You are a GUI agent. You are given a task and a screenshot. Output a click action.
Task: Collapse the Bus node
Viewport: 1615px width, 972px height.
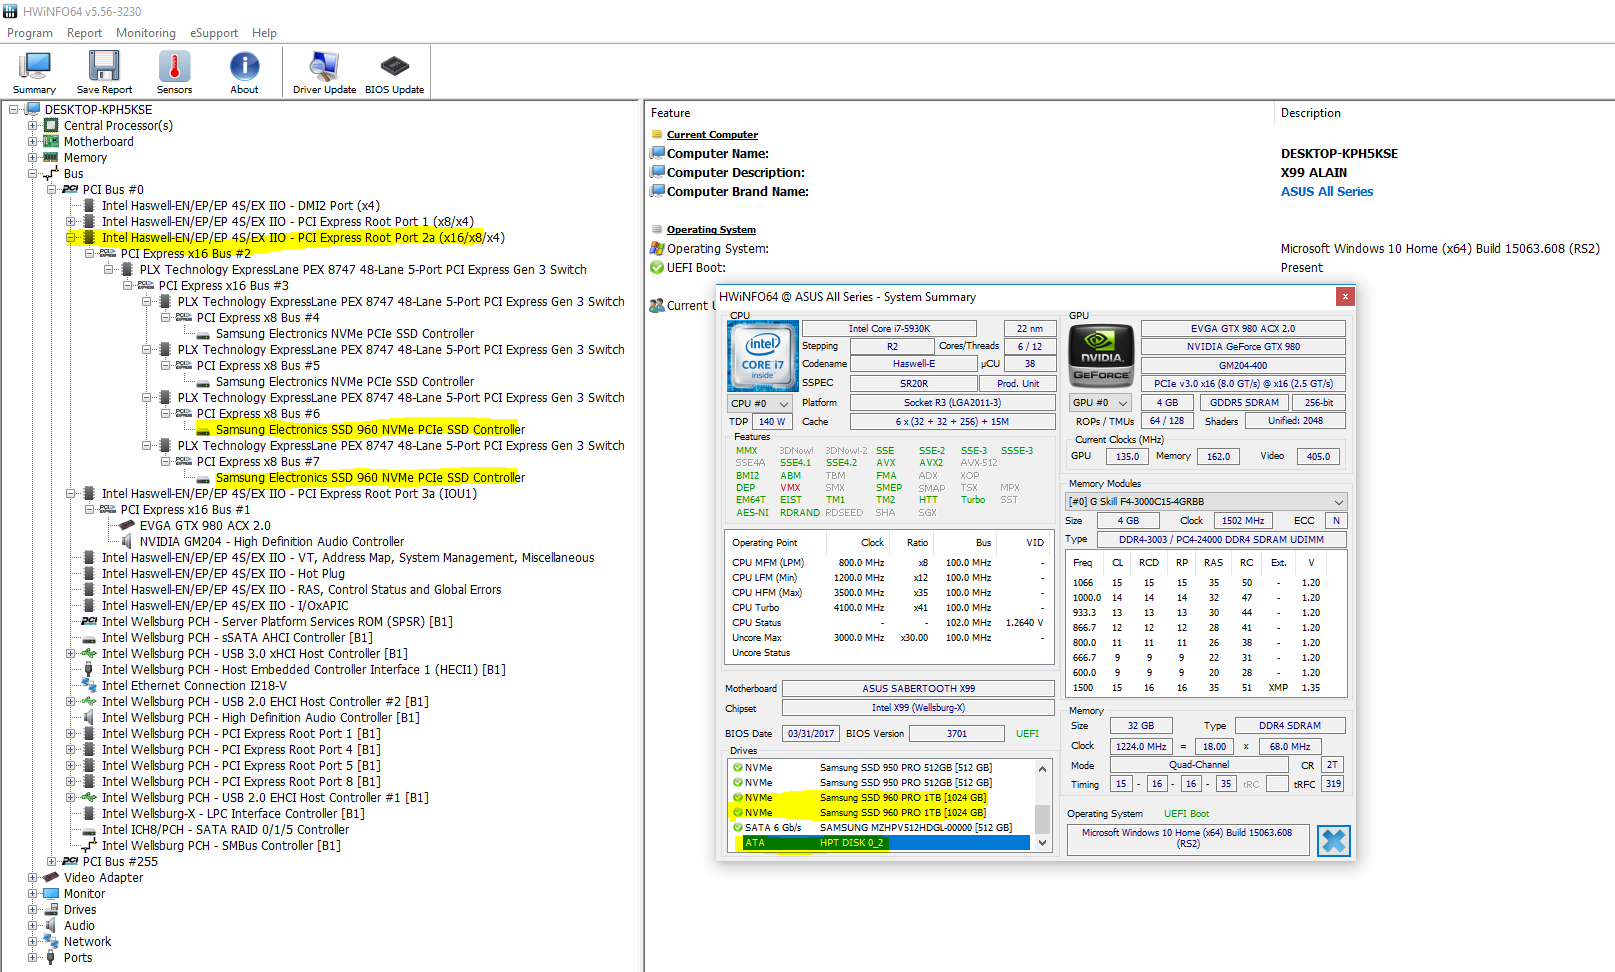(x=33, y=174)
